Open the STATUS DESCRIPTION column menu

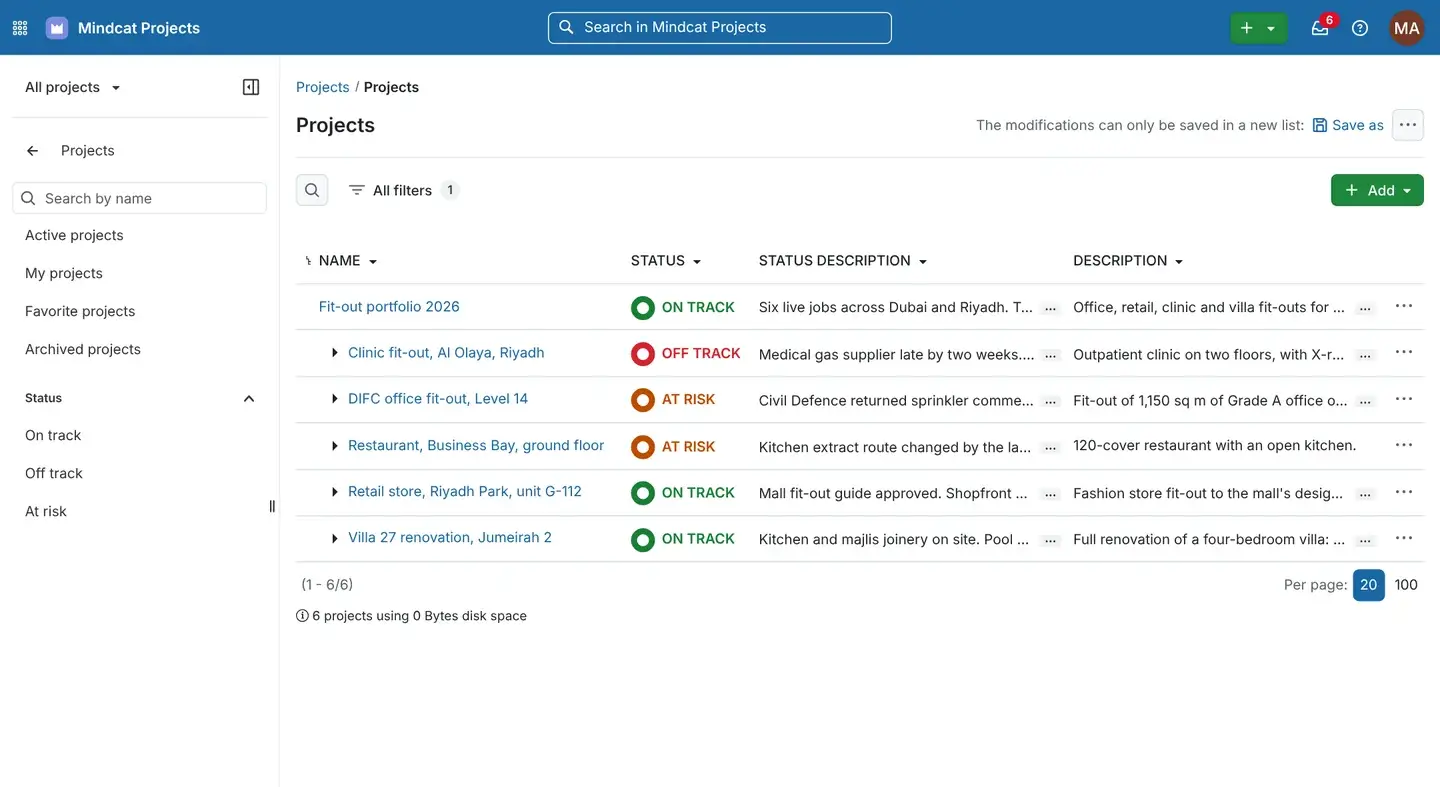(843, 261)
